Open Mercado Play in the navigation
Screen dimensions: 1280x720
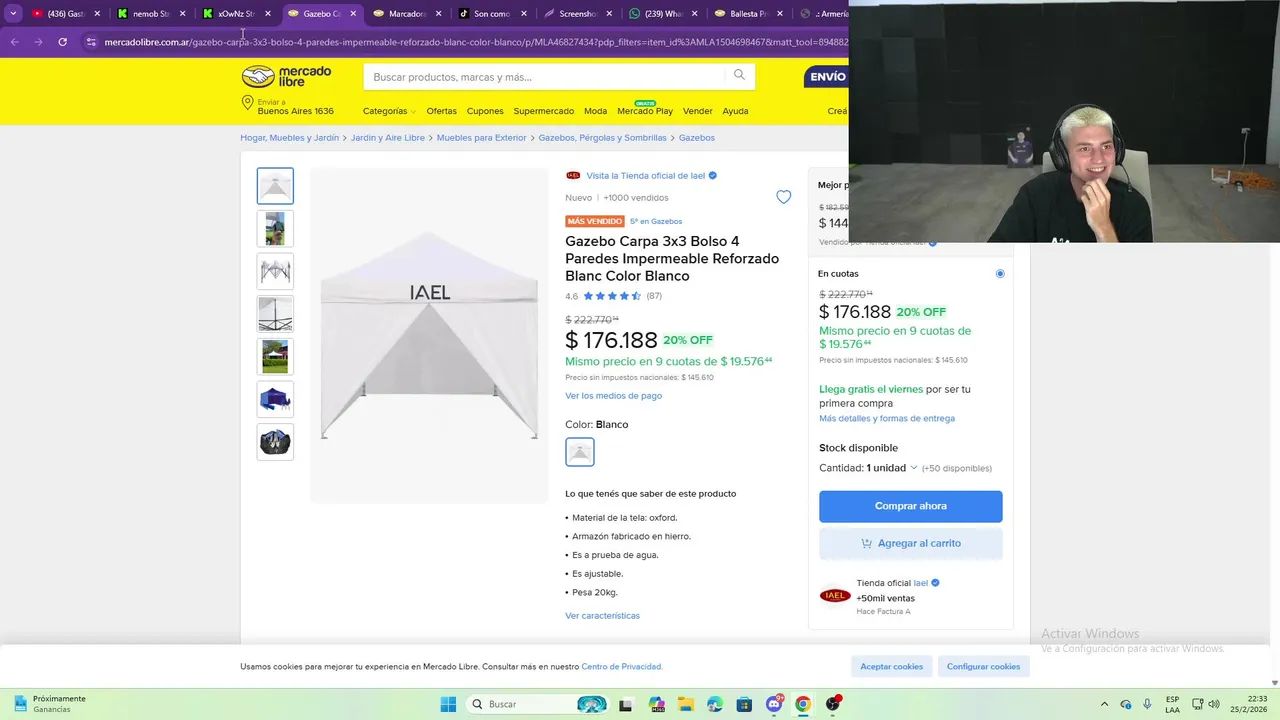(x=645, y=111)
